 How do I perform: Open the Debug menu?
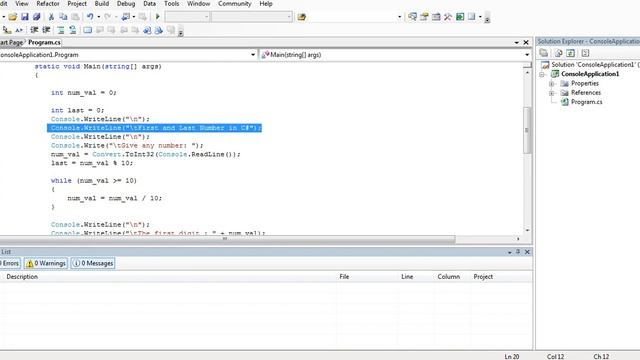tap(126, 4)
